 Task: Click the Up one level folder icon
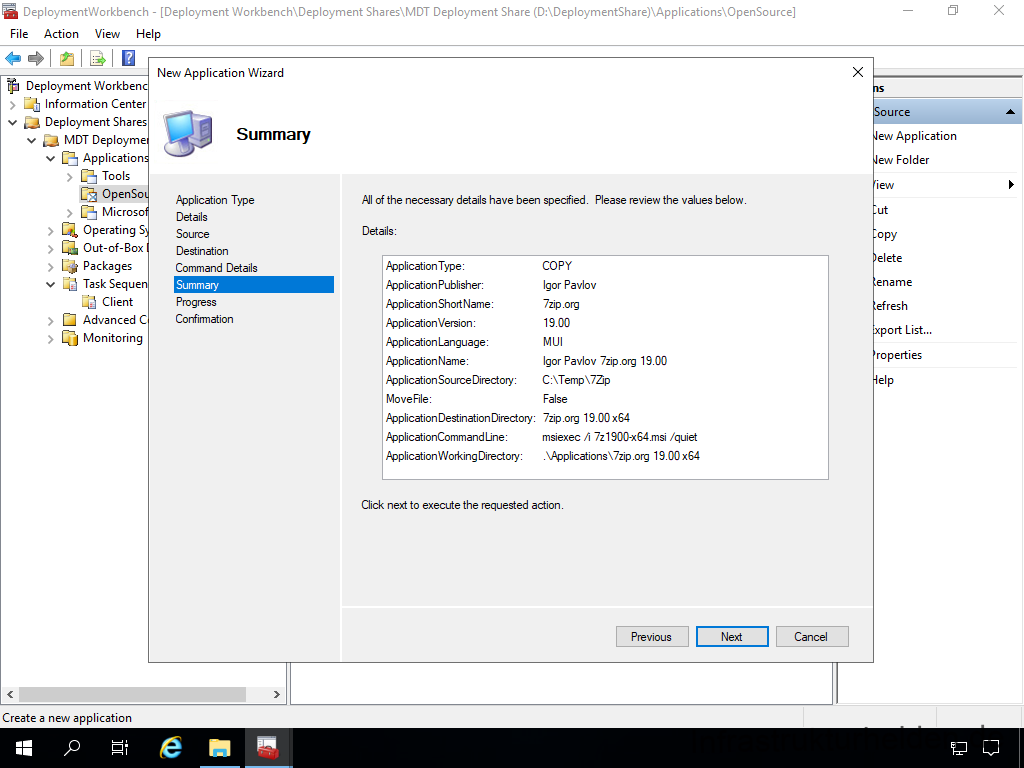pos(67,59)
